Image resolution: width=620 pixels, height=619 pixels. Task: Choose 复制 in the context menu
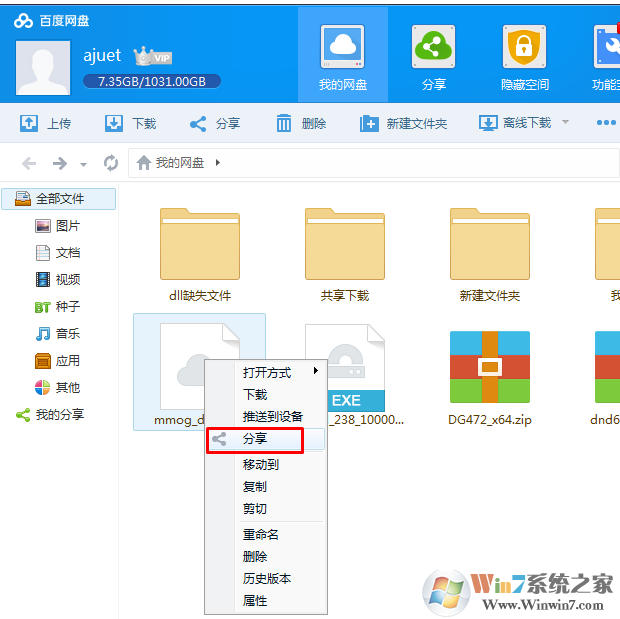click(266, 486)
